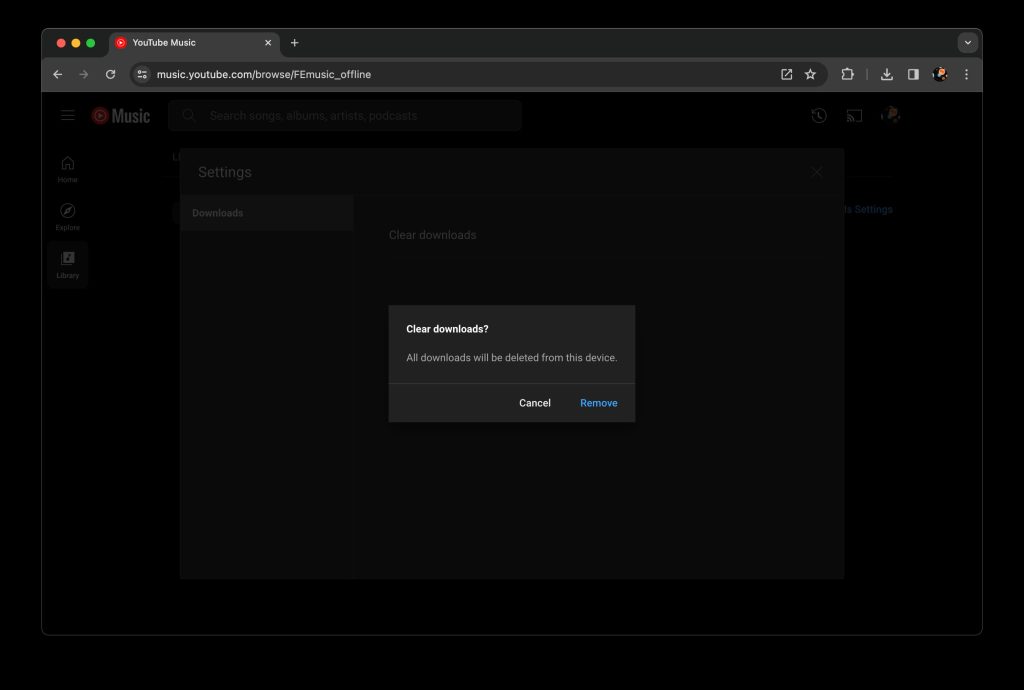Open the Chrome three-dot menu
The image size is (1024, 690).
click(x=966, y=74)
